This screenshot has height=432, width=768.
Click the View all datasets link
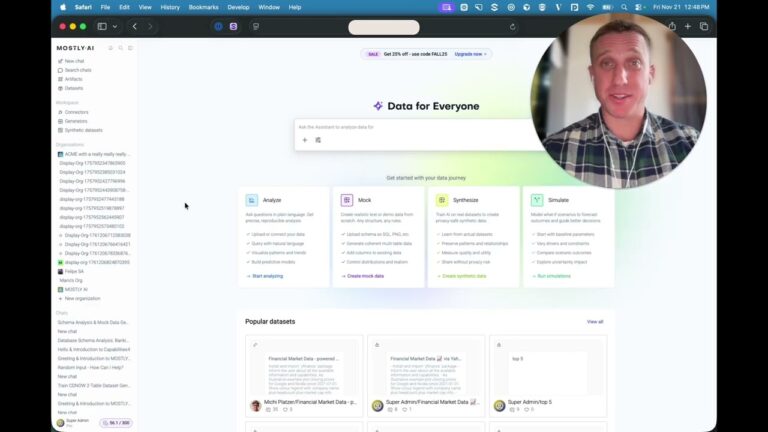pyautogui.click(x=595, y=322)
